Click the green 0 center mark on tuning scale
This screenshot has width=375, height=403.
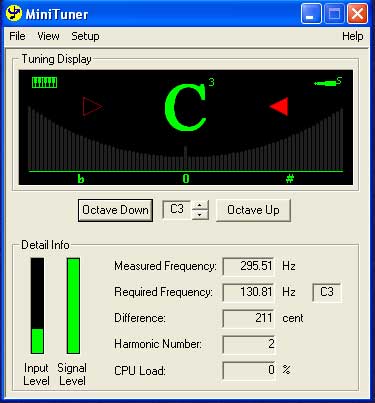pyautogui.click(x=186, y=179)
